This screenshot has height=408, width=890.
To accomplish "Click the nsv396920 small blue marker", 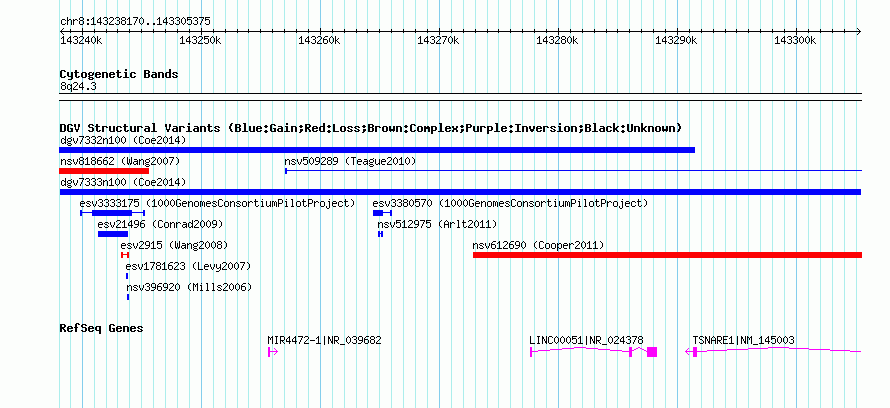I will 128,297.
